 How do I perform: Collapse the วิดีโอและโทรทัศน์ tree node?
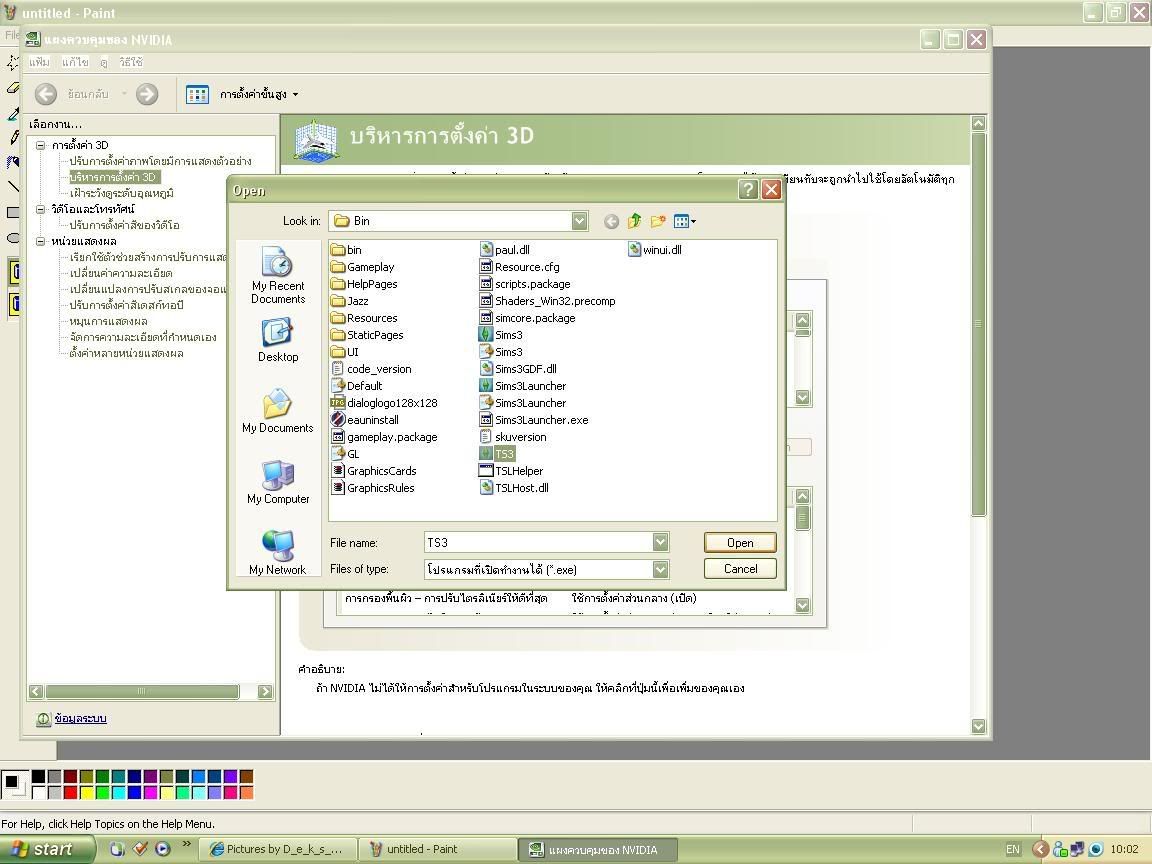41,209
